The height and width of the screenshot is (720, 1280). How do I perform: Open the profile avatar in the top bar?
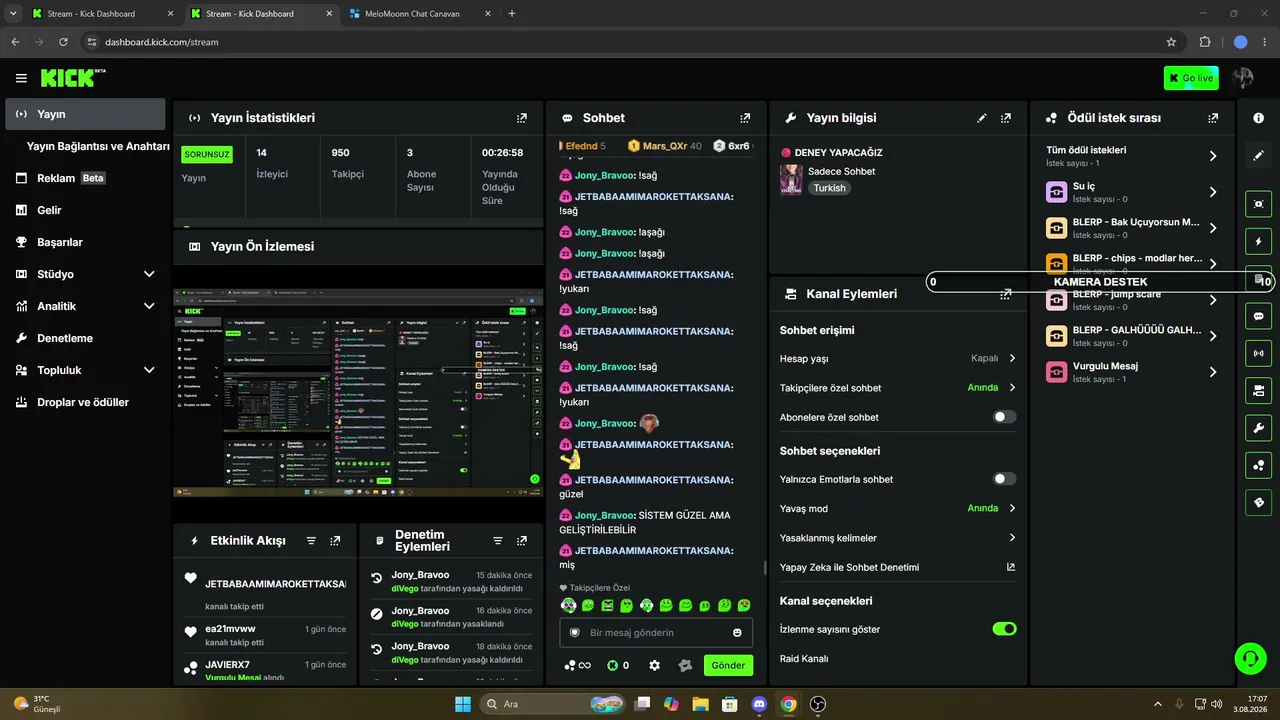point(1243,78)
